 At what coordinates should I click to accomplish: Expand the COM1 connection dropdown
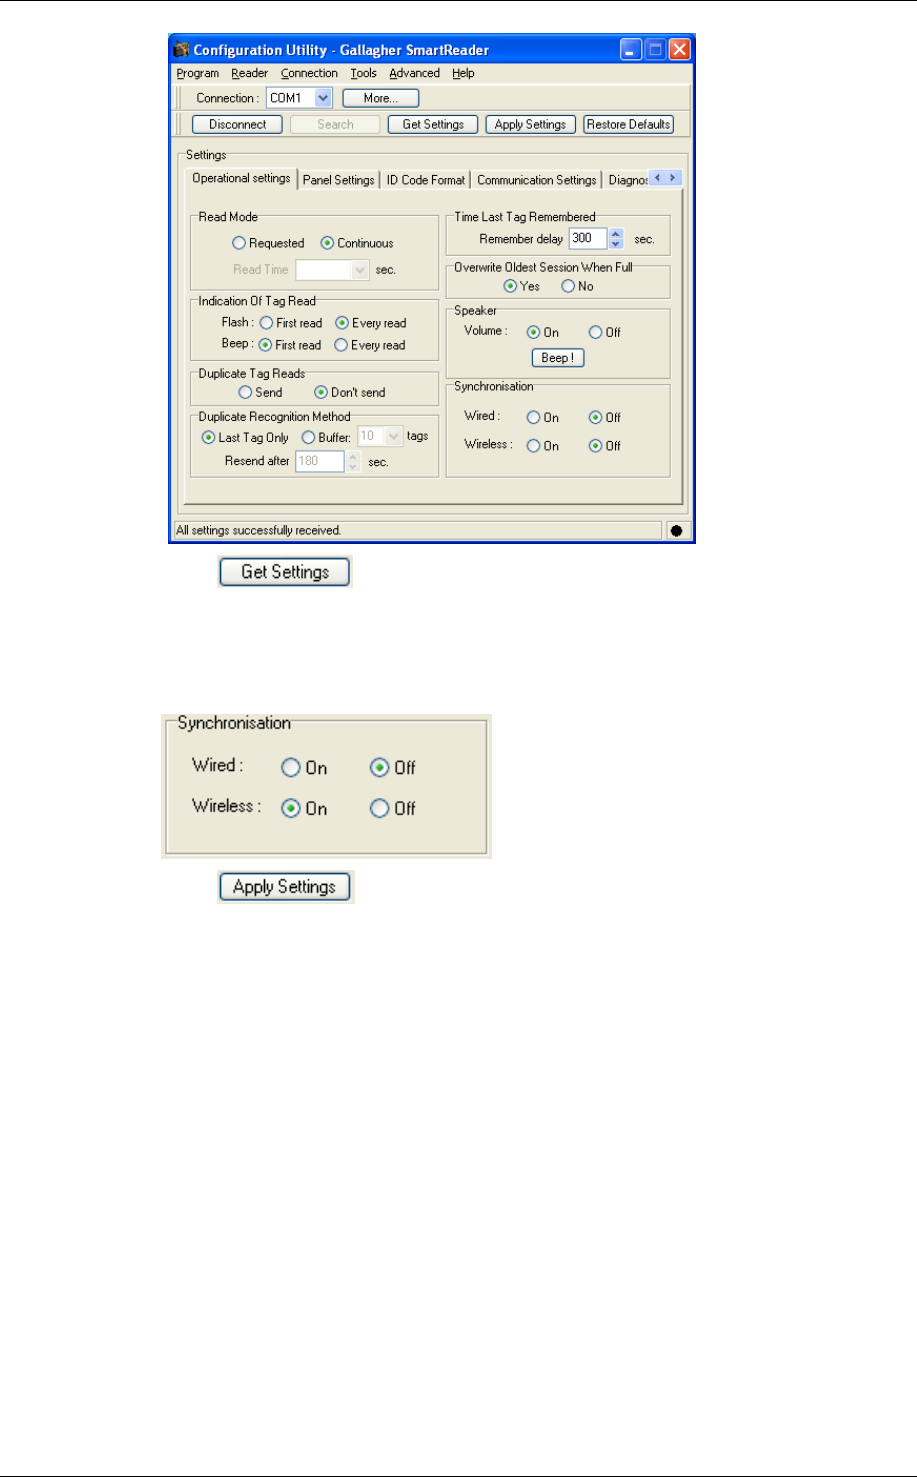(x=323, y=98)
